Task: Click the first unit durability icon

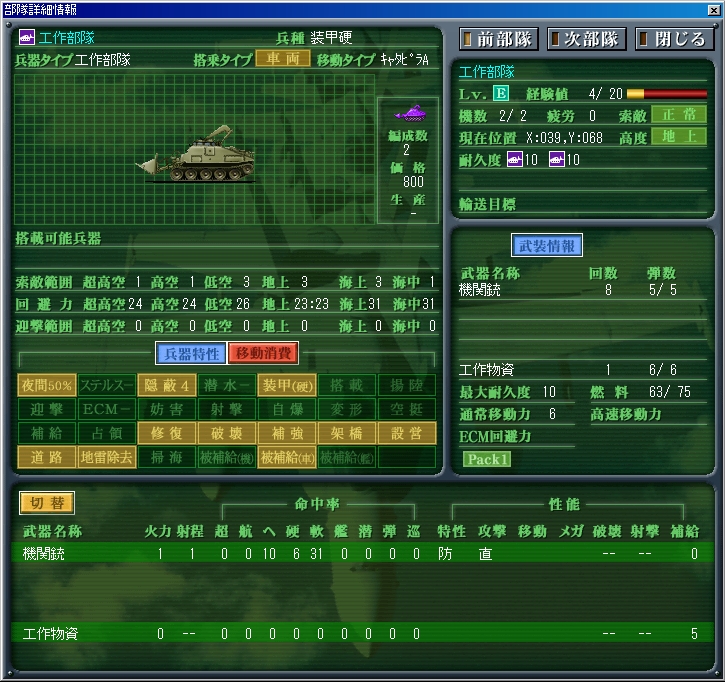Action: tap(515, 159)
